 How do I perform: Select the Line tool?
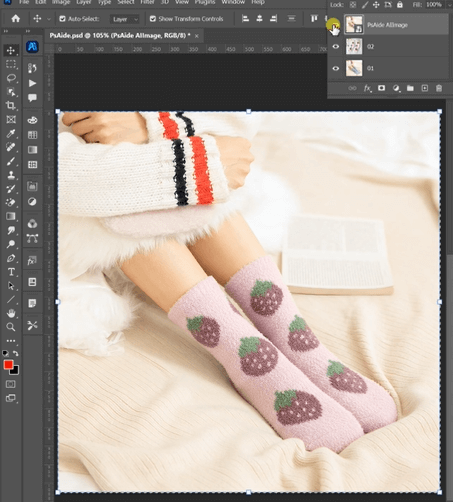[x=11, y=299]
